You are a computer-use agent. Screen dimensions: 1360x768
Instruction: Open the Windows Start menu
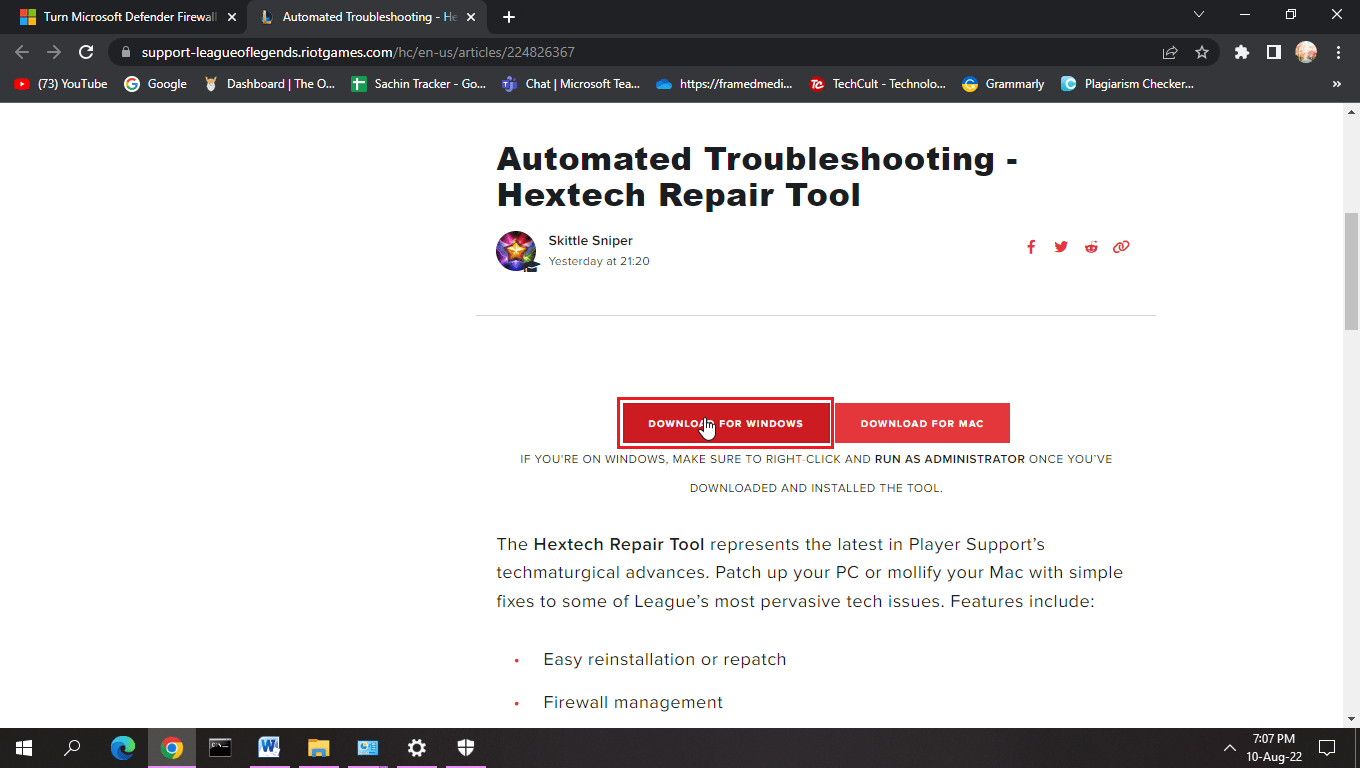24,747
